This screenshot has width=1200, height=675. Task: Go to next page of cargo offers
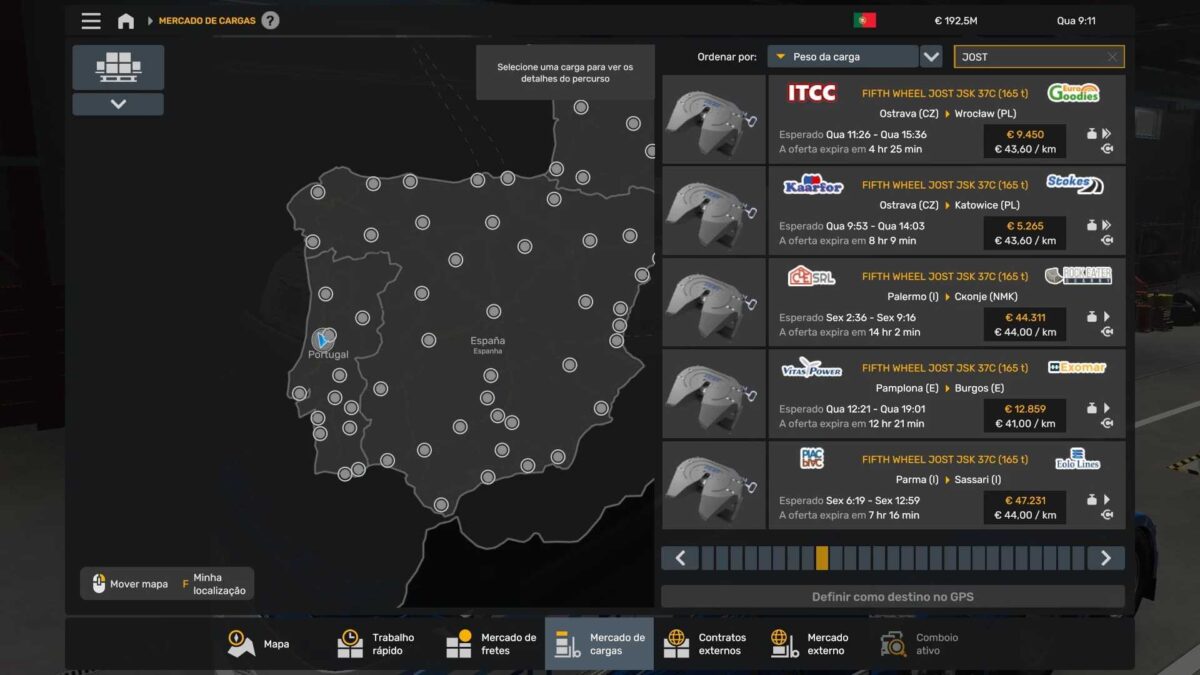click(1105, 558)
